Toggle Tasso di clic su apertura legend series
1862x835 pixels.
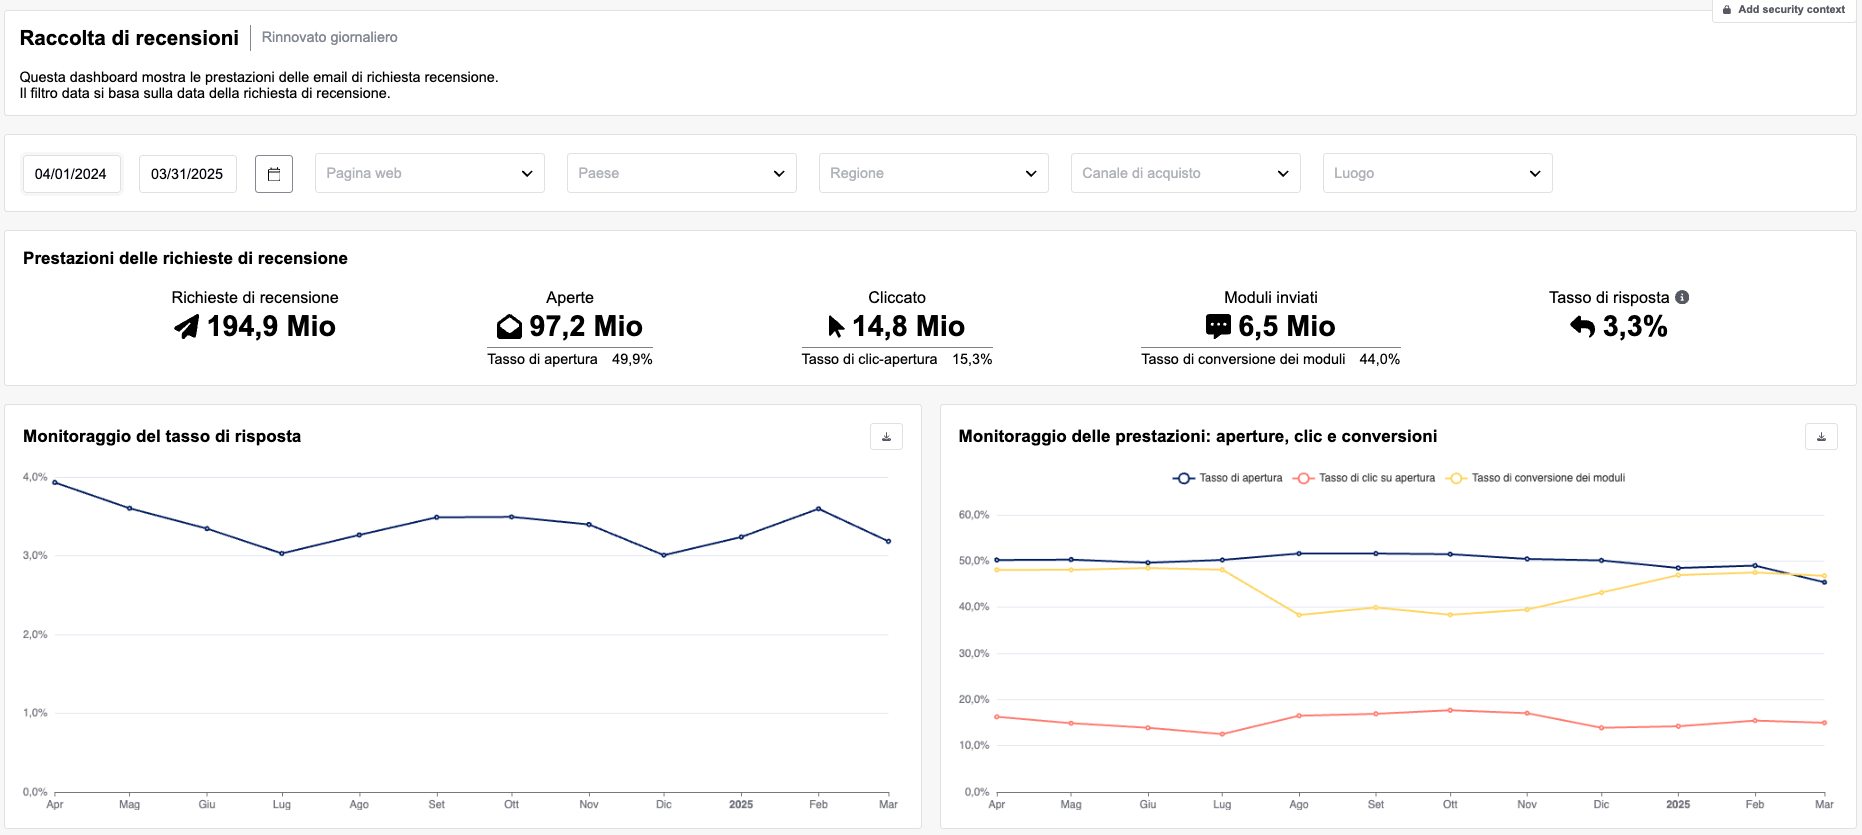(1364, 478)
